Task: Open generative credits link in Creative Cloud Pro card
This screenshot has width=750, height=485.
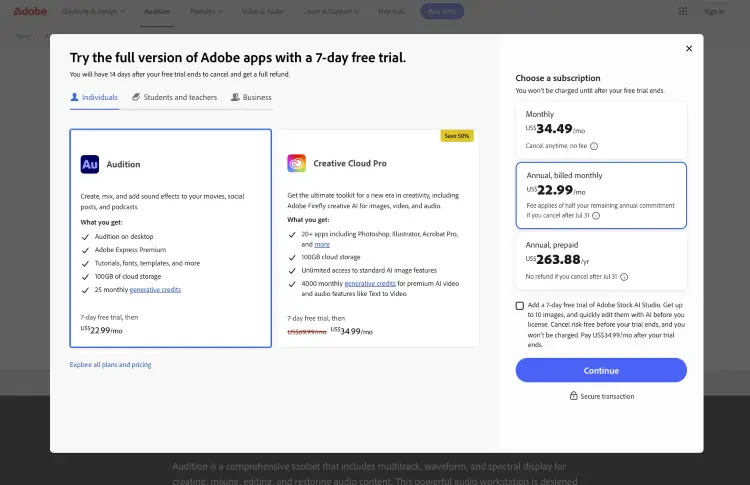Action: coord(370,283)
